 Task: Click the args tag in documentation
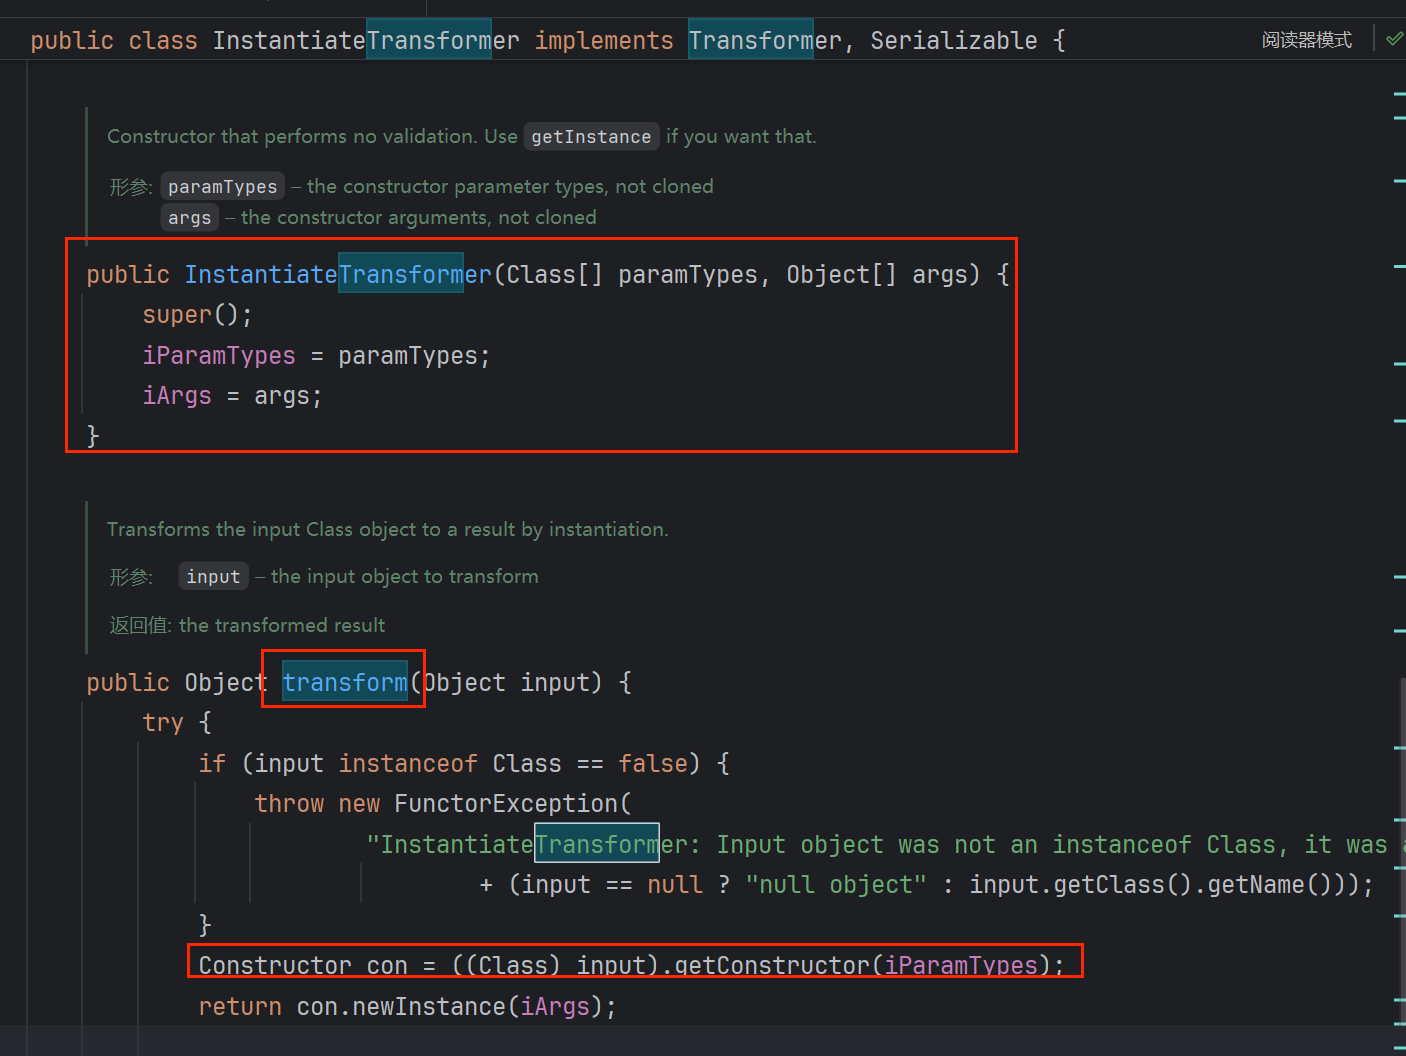tap(189, 218)
